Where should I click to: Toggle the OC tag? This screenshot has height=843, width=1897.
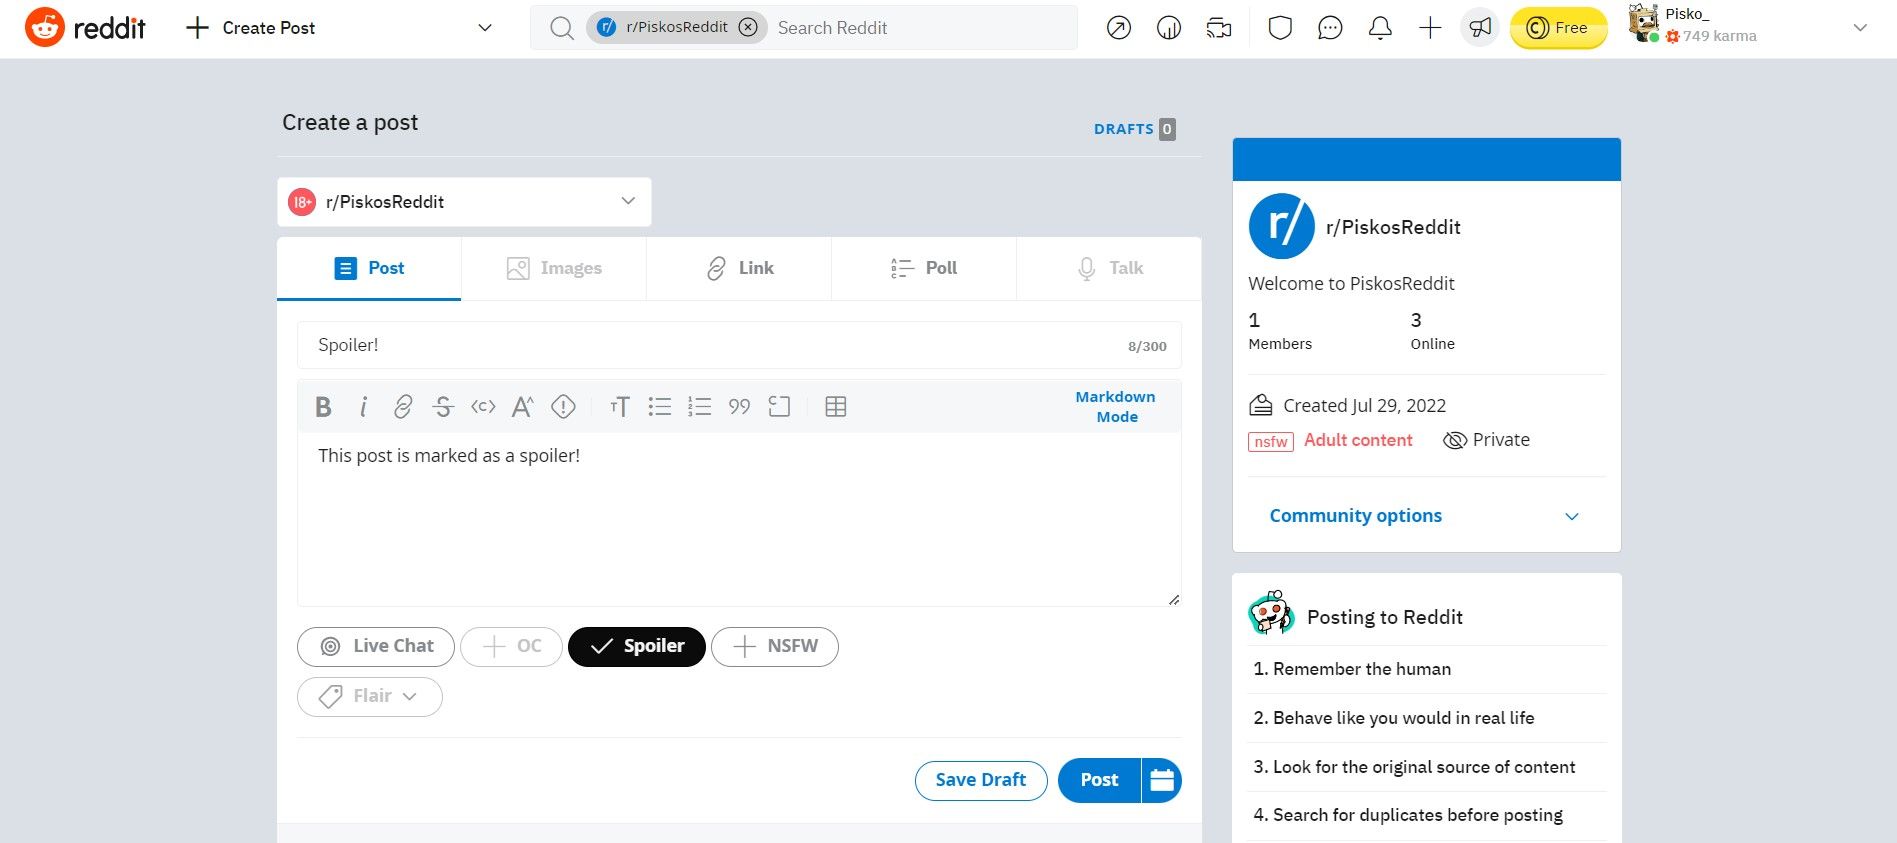(511, 646)
